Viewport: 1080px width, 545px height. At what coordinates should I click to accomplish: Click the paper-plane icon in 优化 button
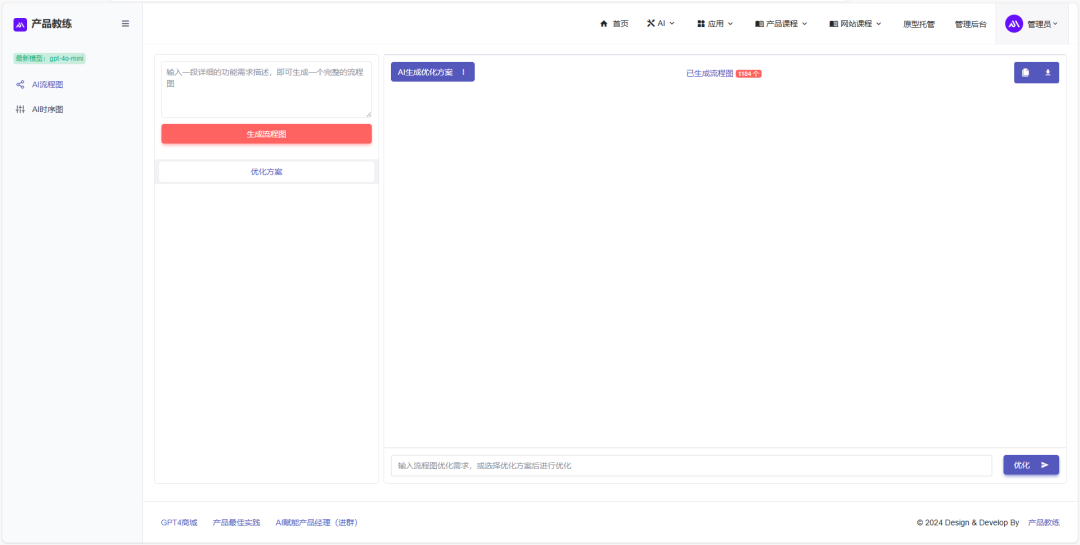point(1045,465)
